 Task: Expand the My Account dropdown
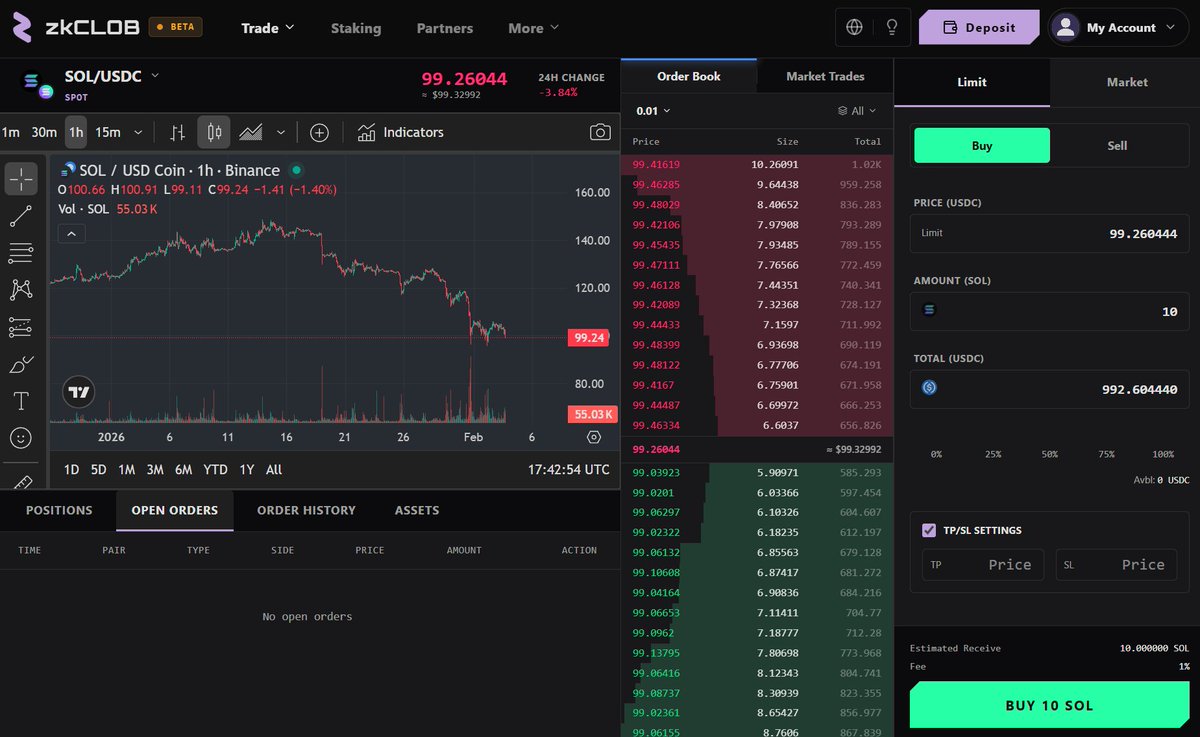click(1119, 28)
